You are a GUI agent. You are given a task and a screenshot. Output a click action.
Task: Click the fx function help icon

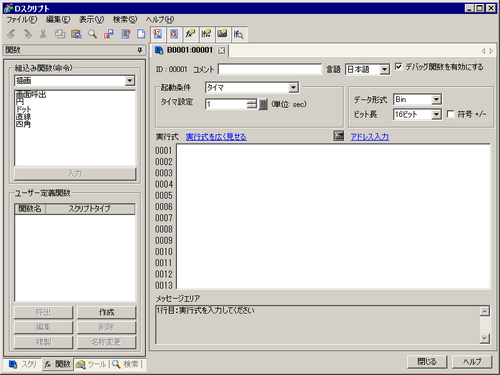click(x=190, y=34)
